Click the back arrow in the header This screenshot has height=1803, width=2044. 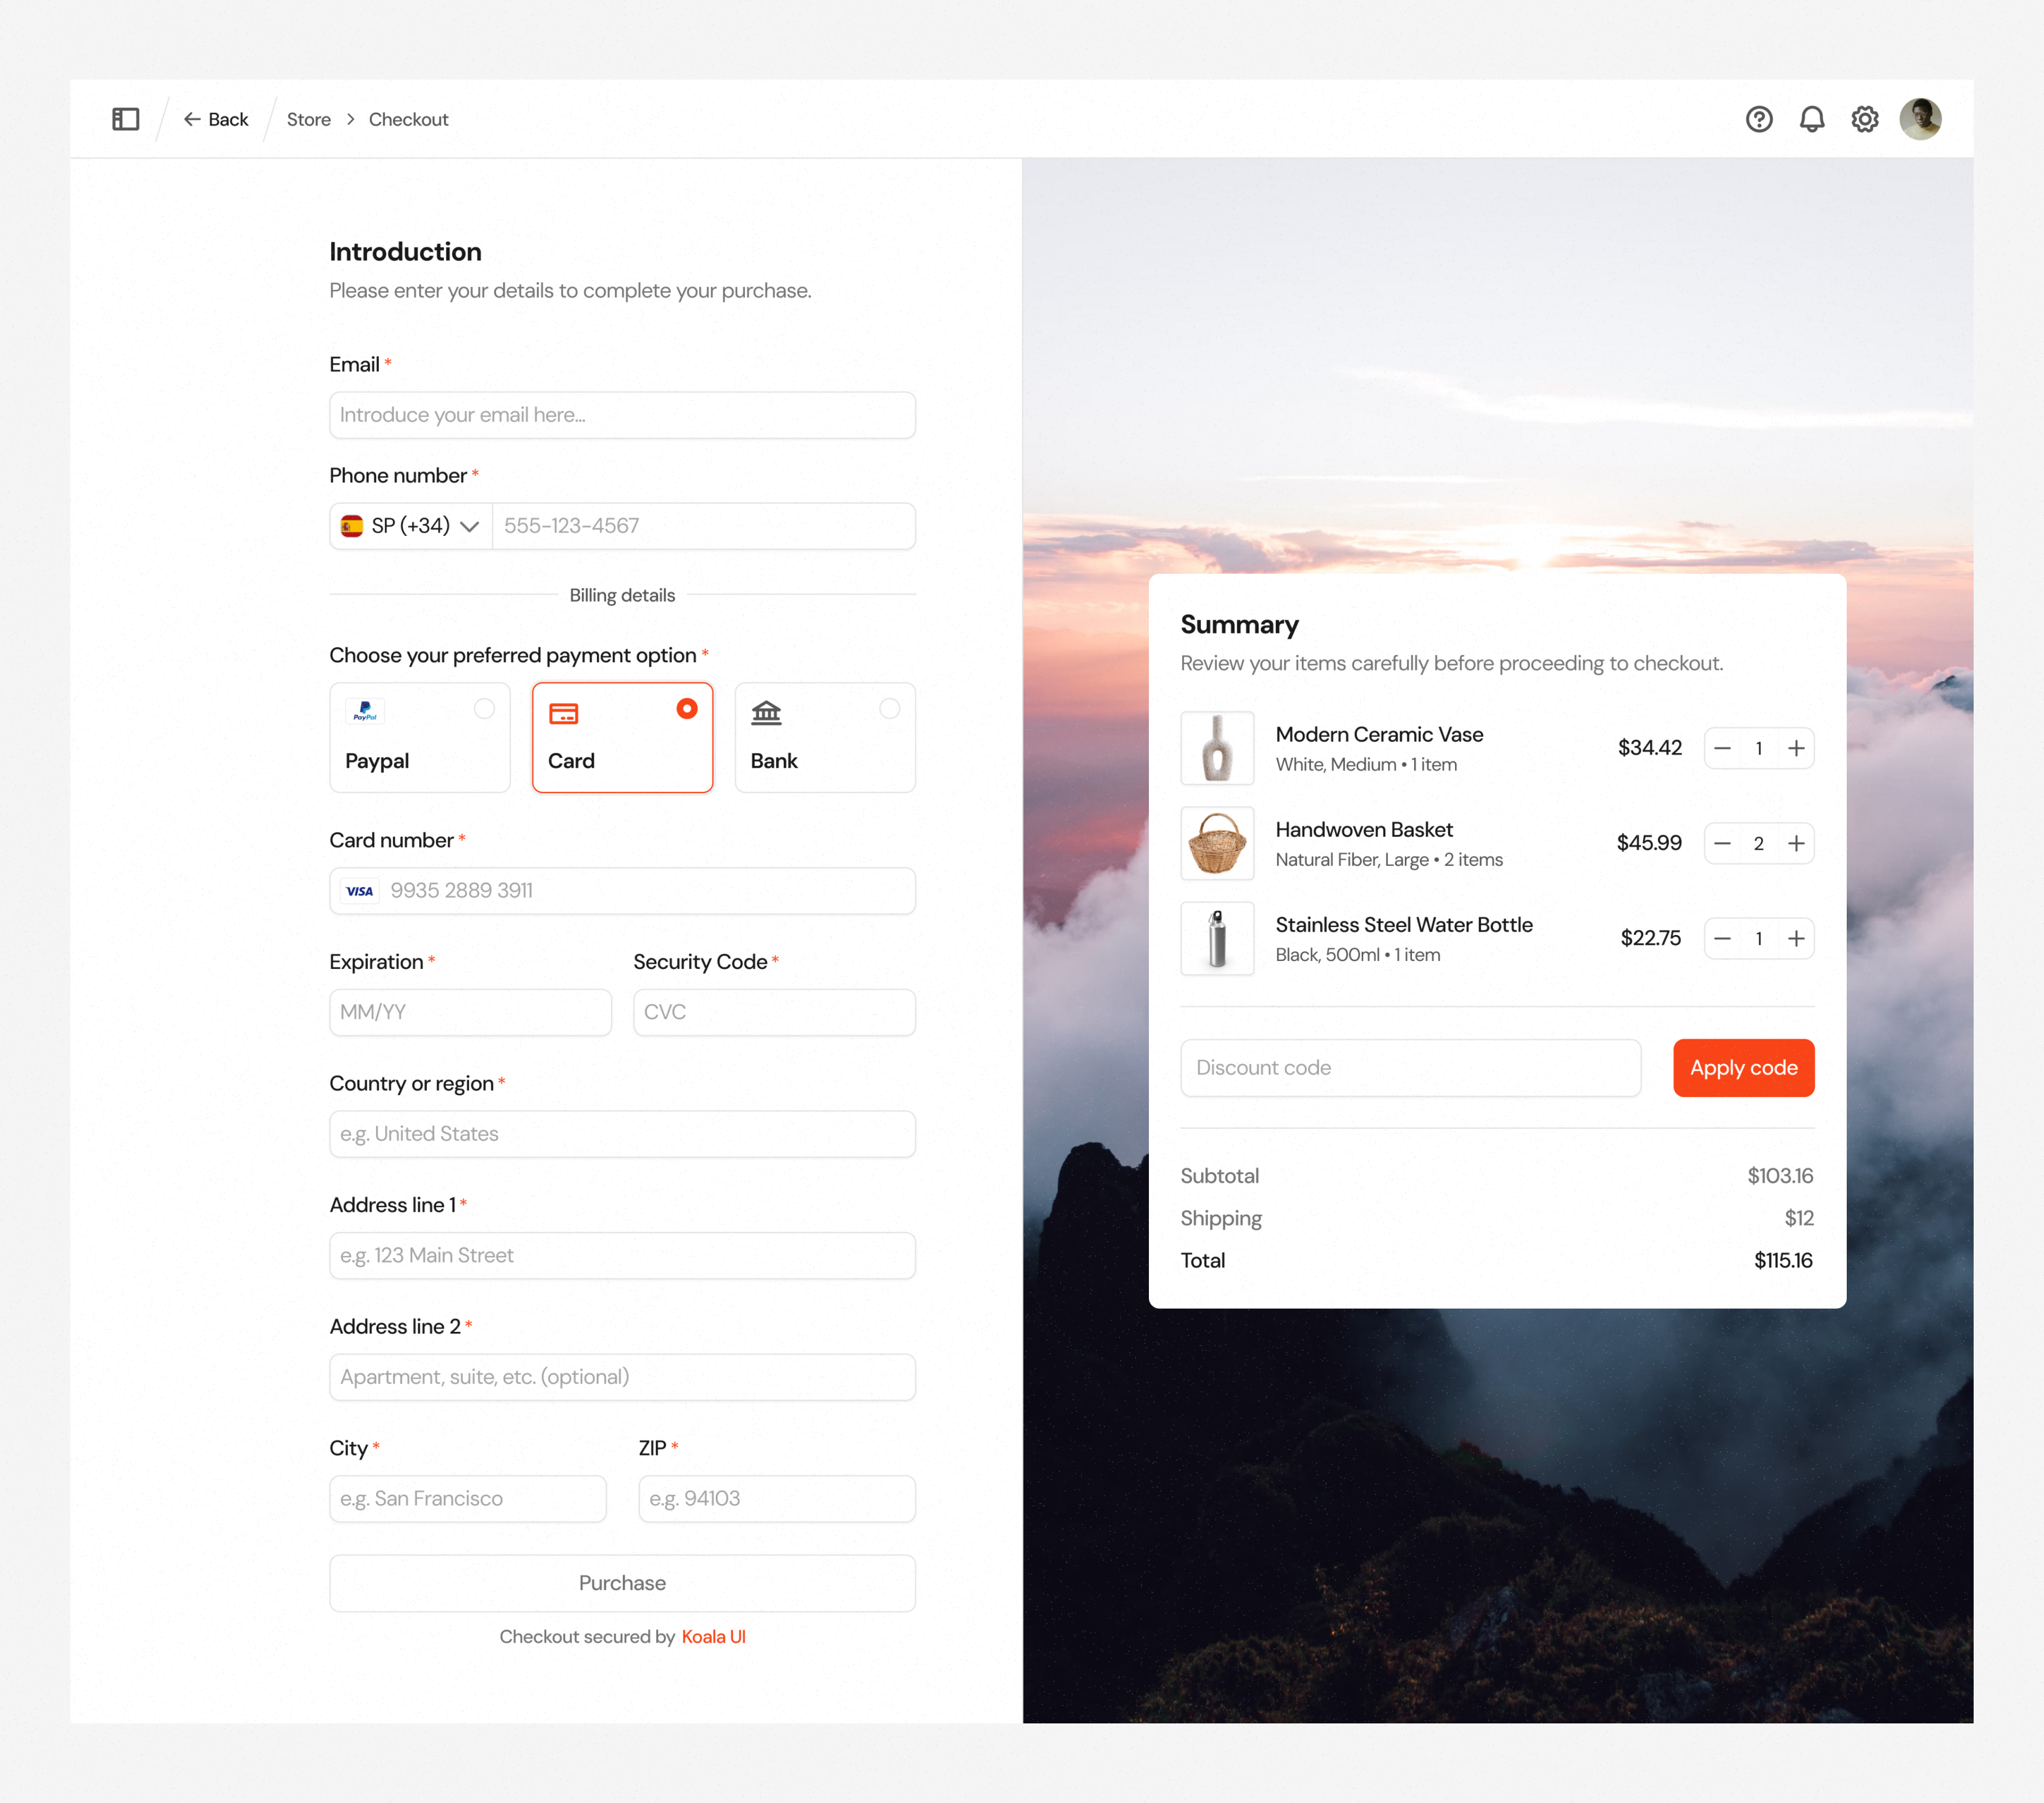click(193, 118)
